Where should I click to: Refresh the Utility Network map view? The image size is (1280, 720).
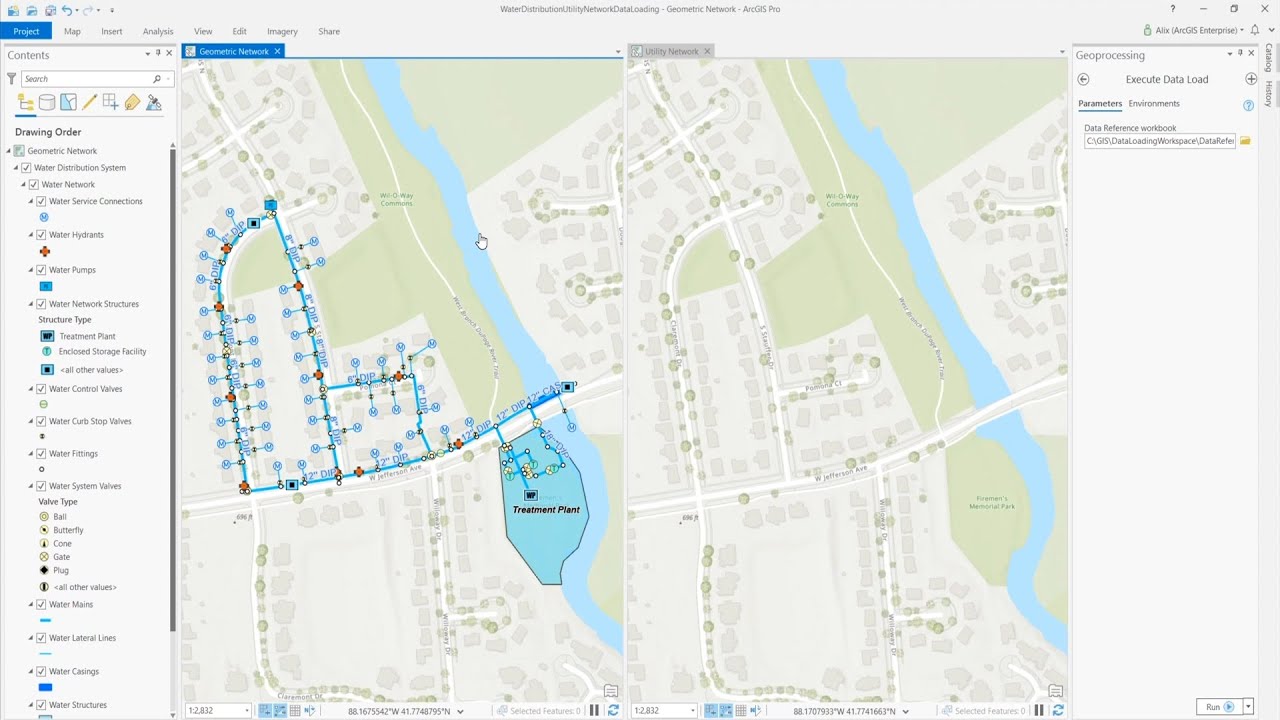click(x=1057, y=710)
